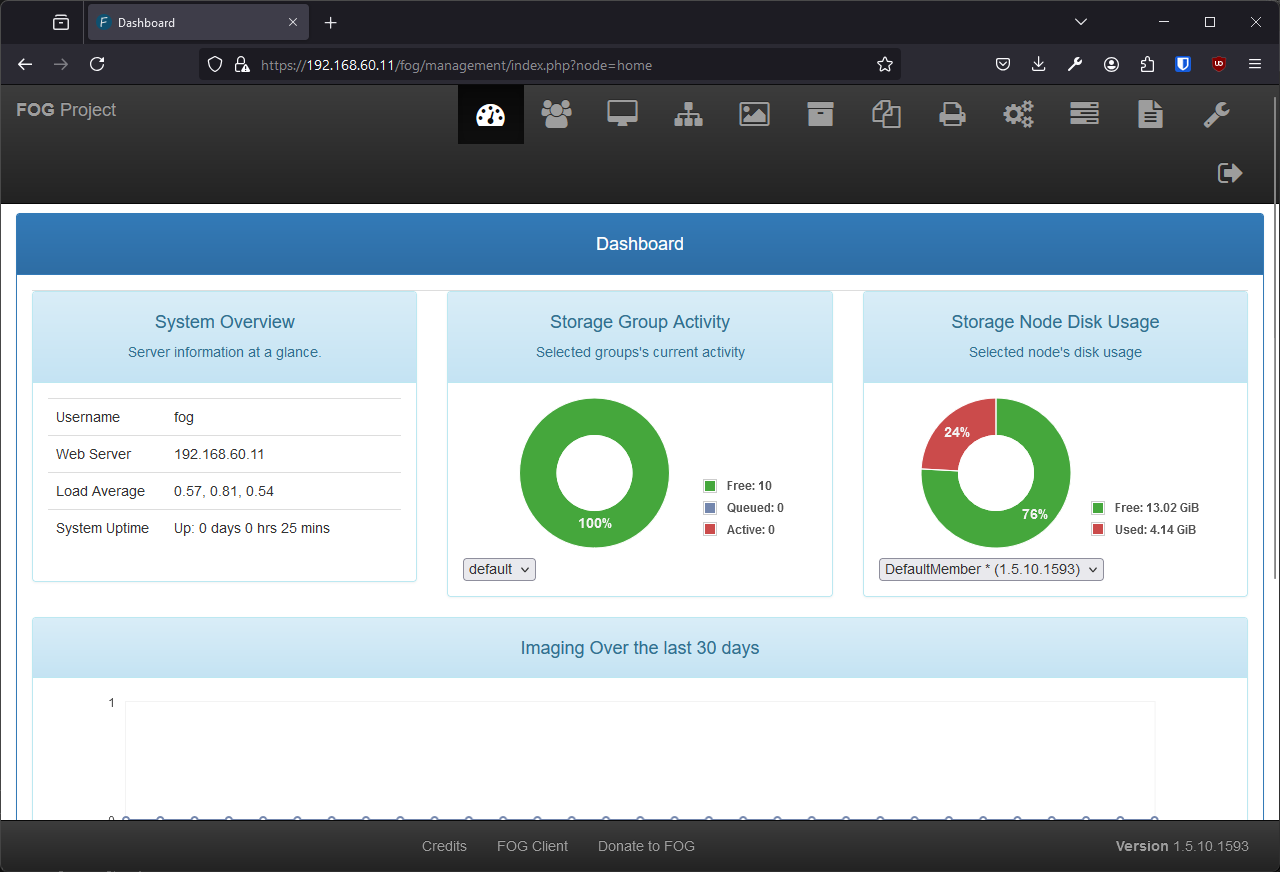Click the 'Imaging Over the last 30 days' heading
1280x872 pixels.
(640, 648)
